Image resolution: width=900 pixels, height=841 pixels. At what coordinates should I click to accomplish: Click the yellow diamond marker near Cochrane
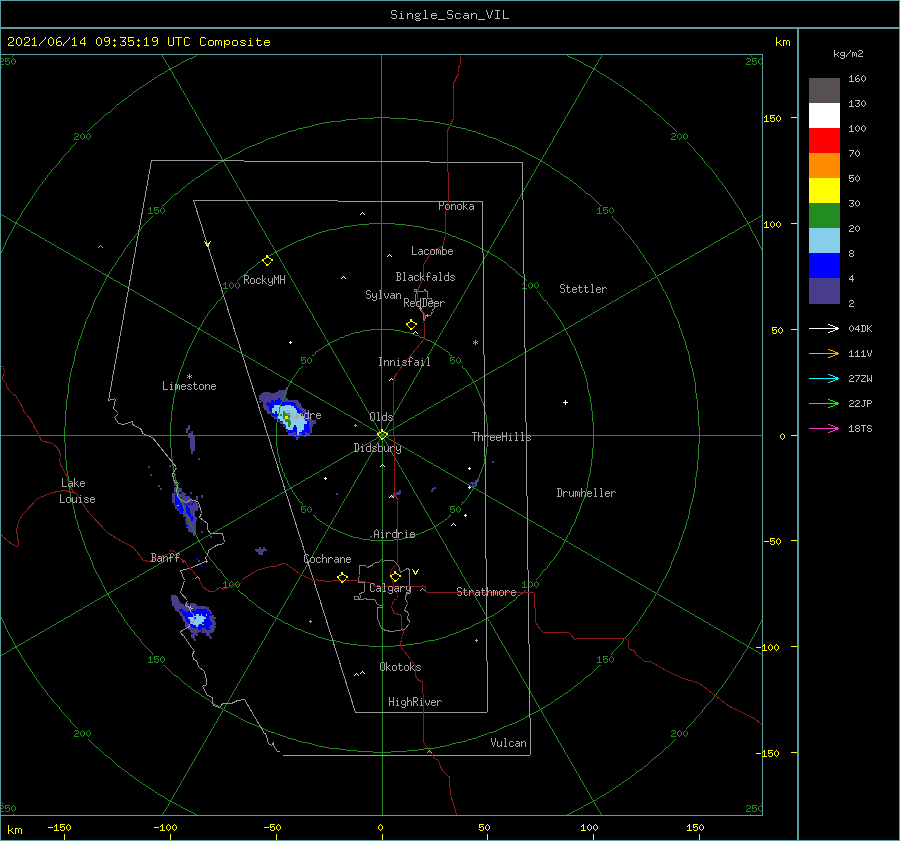(343, 578)
